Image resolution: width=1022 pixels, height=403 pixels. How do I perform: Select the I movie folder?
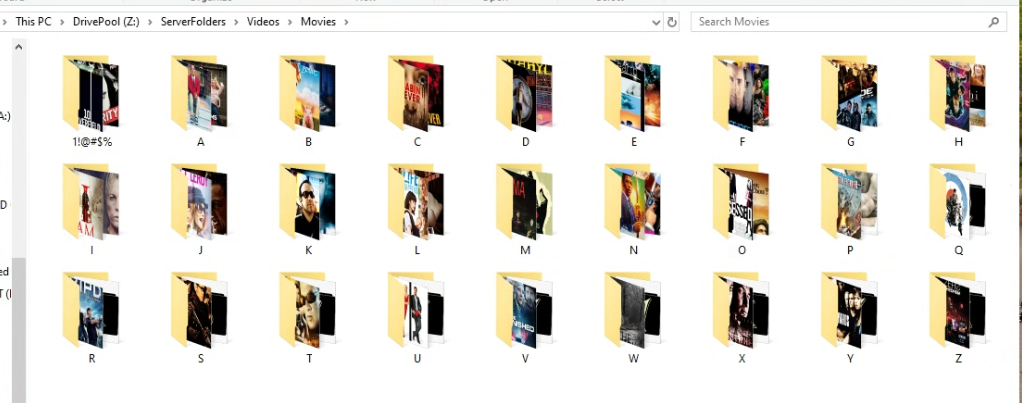coord(91,202)
